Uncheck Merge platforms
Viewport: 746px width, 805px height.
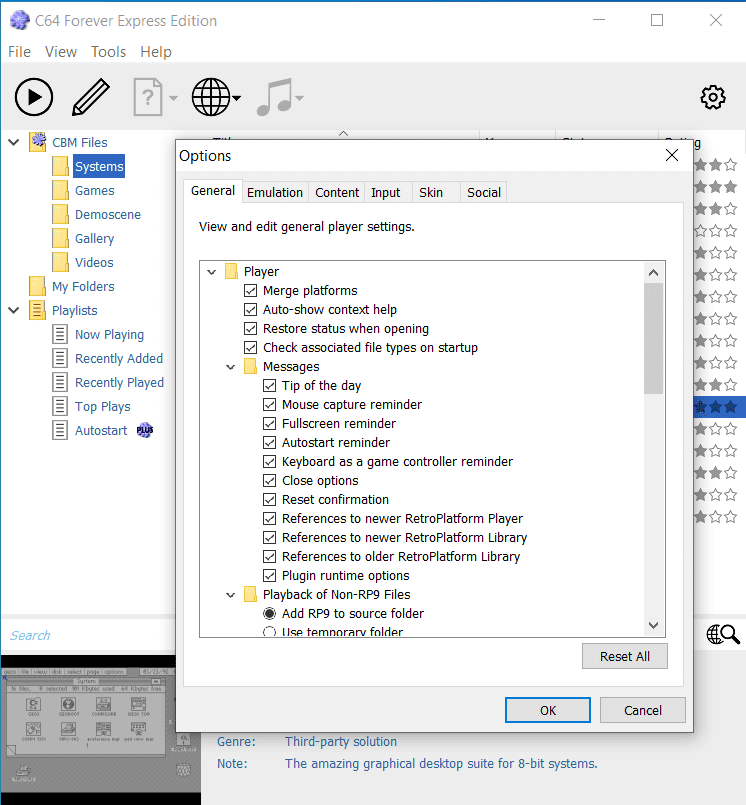tap(251, 291)
